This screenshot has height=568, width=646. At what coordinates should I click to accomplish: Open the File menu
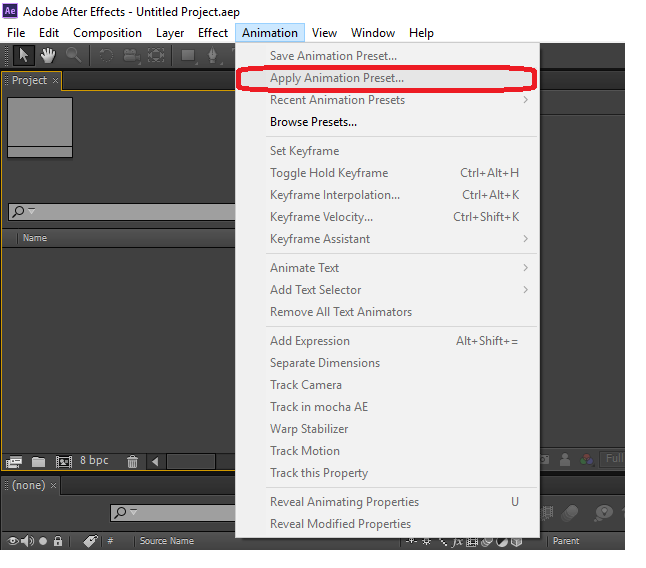(16, 33)
